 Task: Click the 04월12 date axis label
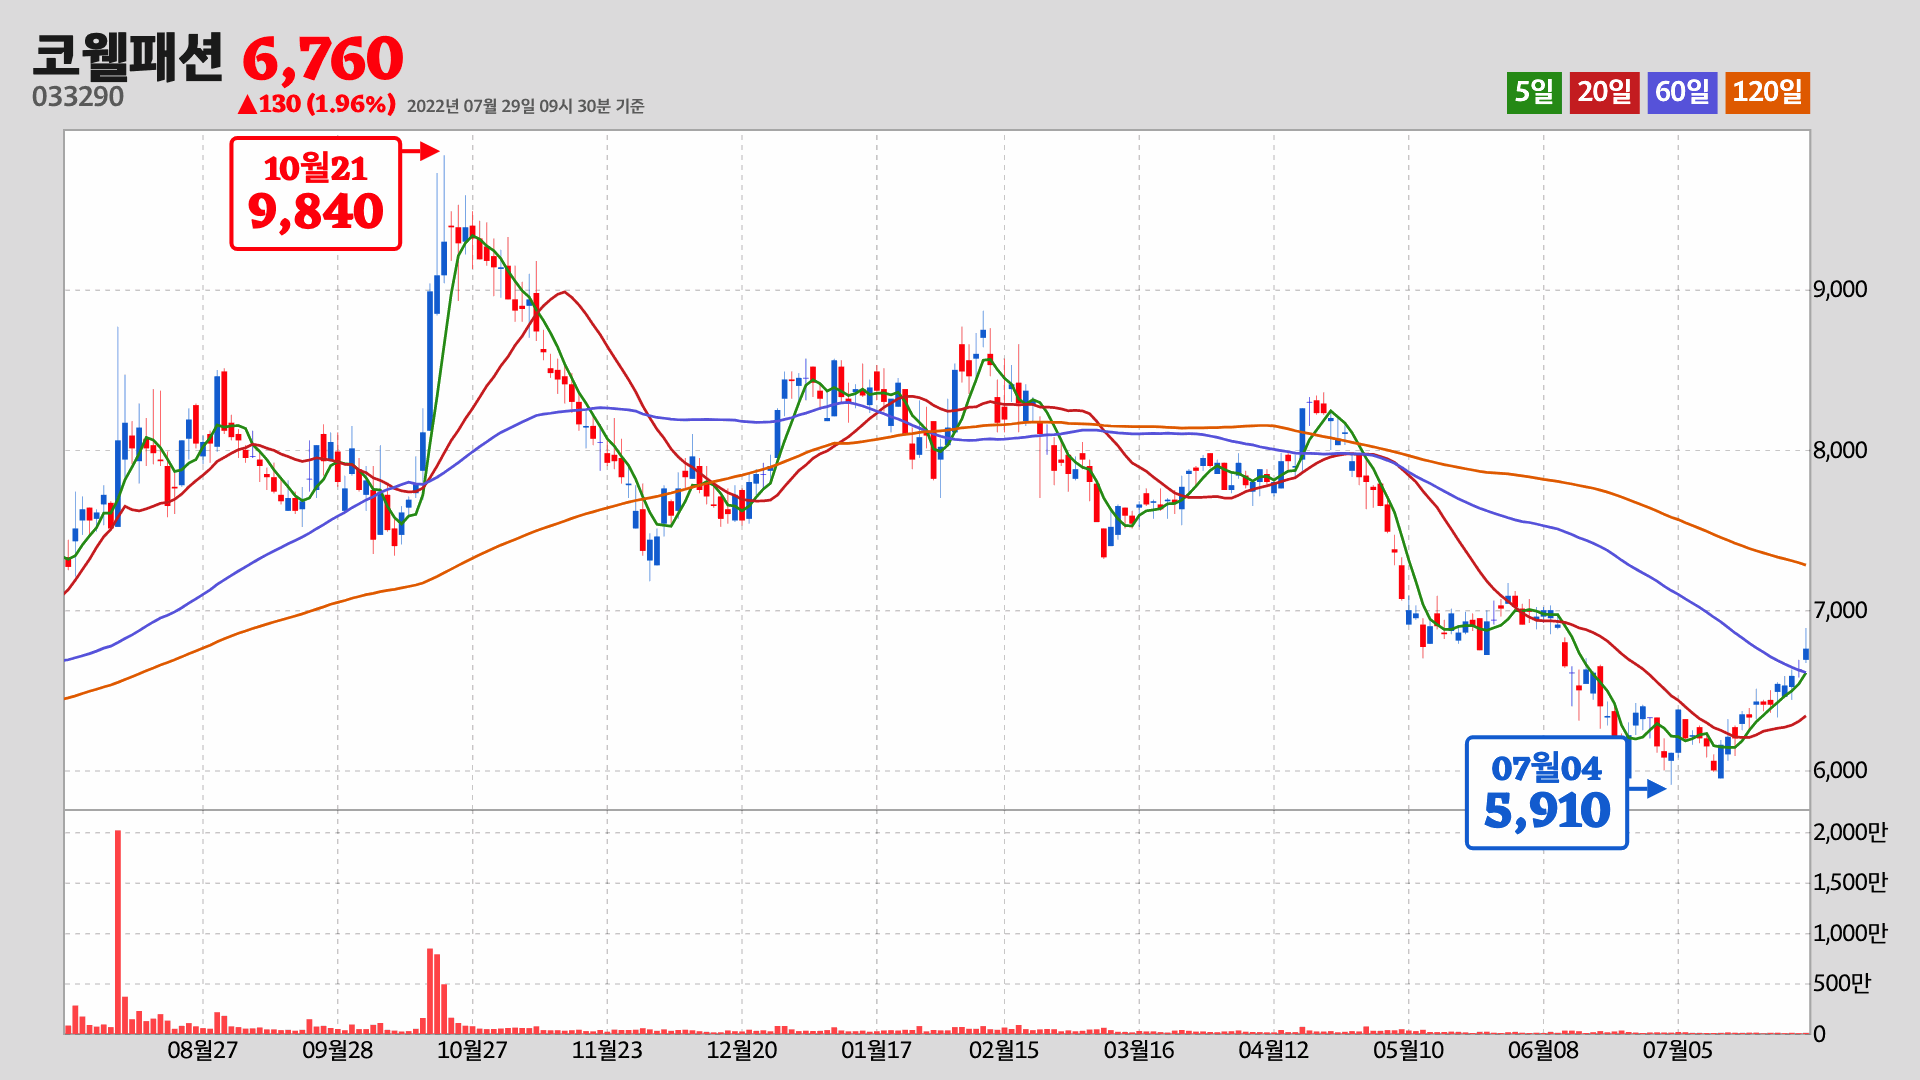1274,1051
